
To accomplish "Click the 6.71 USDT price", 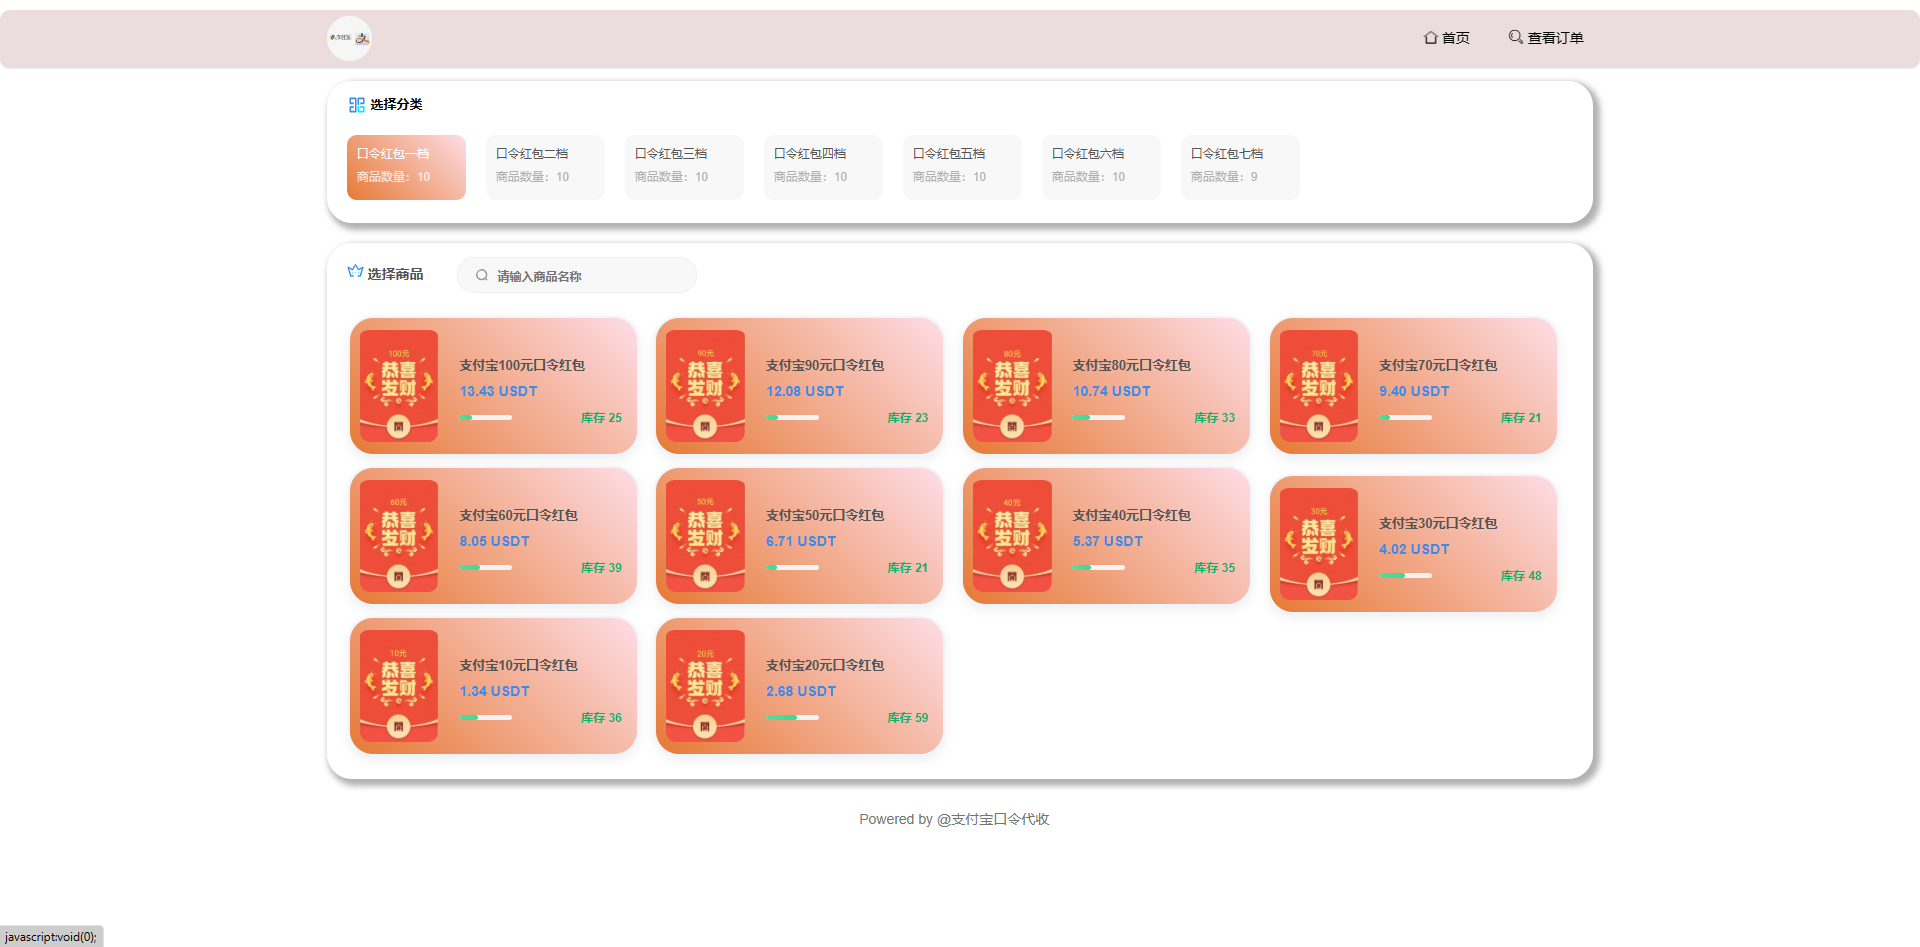I will tap(801, 541).
